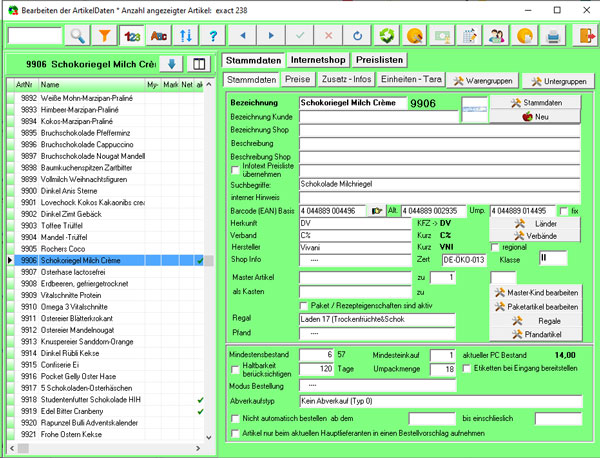This screenshot has width=600, height=458.
Task: Open the Verband field showing C%
Action: 355,235
